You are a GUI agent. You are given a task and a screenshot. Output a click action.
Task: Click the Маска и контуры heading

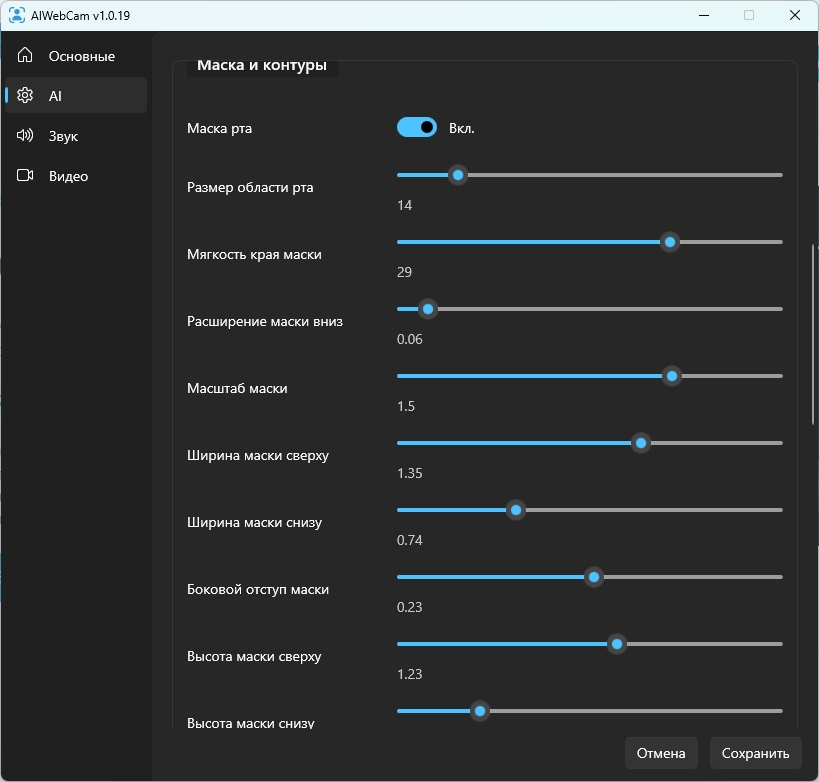(262, 66)
